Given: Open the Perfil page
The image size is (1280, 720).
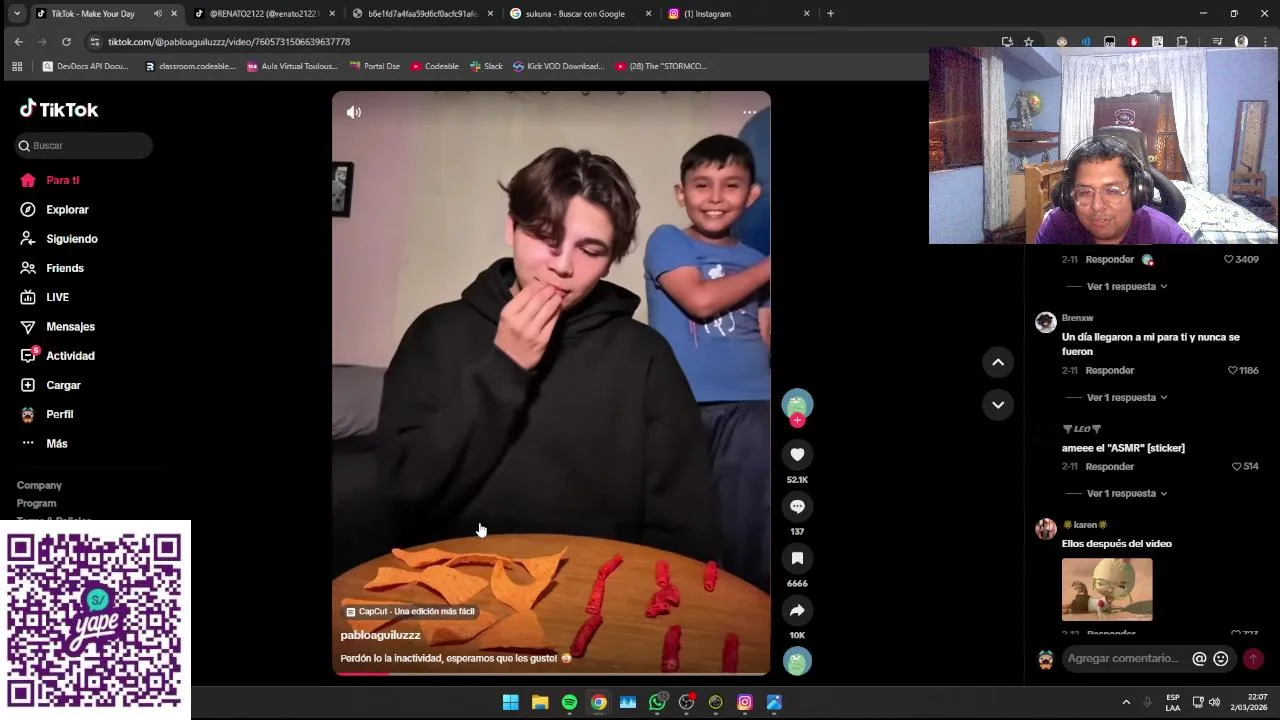Looking at the screenshot, I should [x=59, y=414].
